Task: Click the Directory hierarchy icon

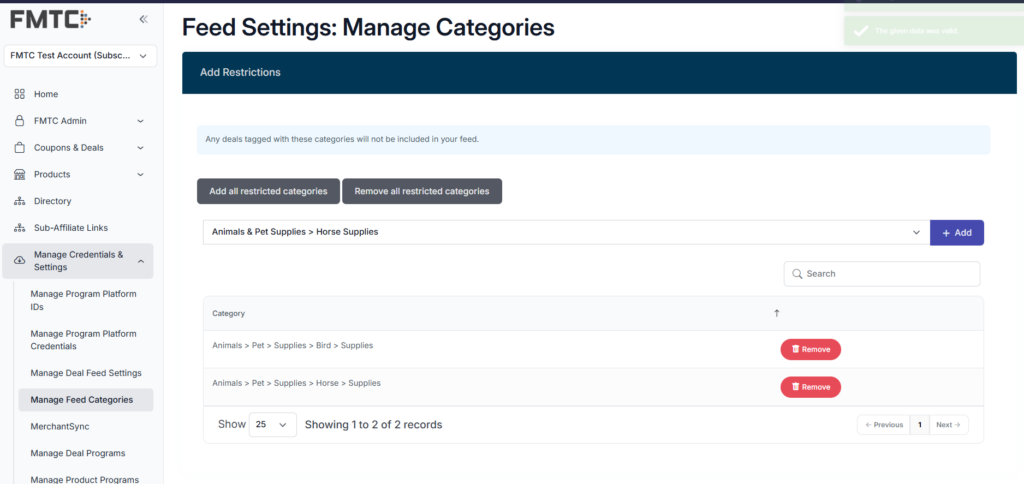Action: coord(19,201)
